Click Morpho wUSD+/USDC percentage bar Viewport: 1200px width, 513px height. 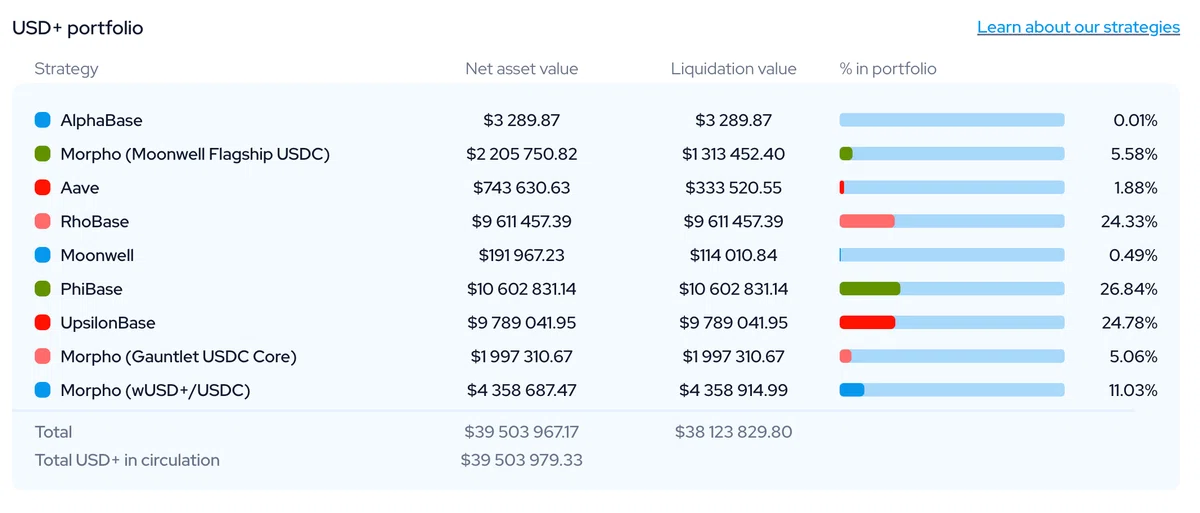click(952, 390)
